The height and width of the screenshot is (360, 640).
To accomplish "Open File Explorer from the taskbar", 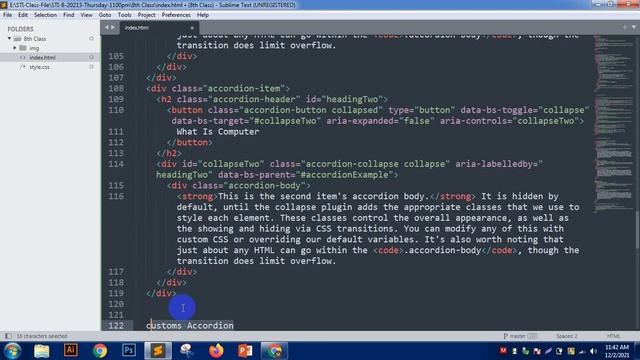I will click(42, 351).
